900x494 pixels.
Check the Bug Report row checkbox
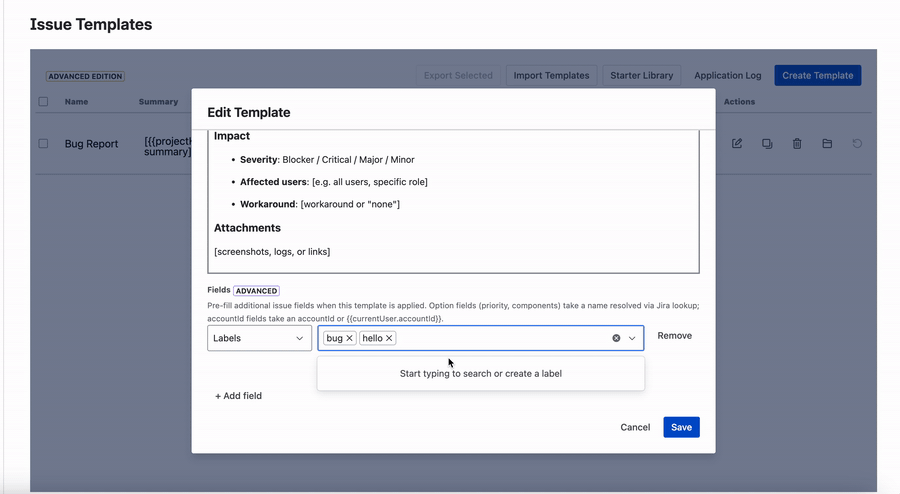tap(43, 143)
